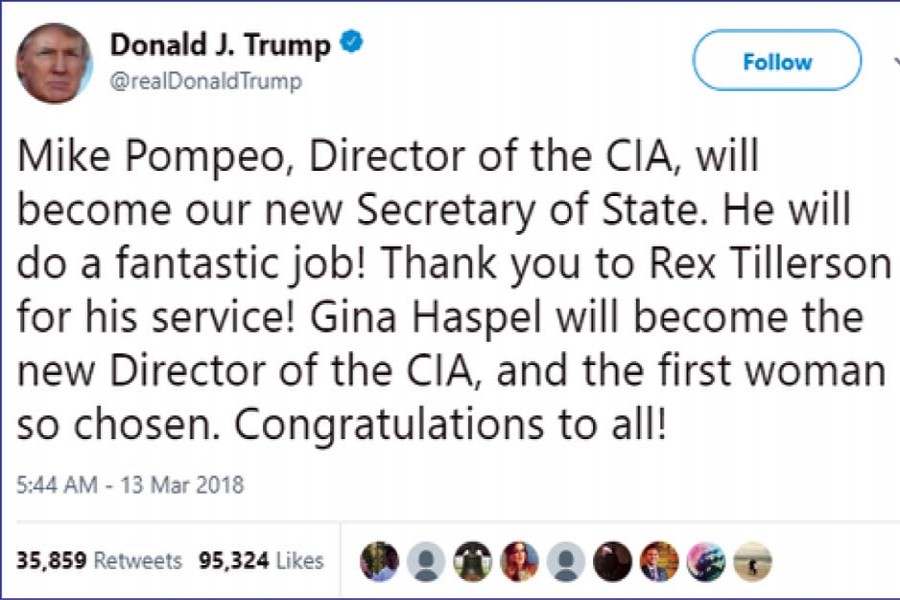Screen dimensions: 900x600
Task: Click the blue verified badge
Action: point(352,43)
